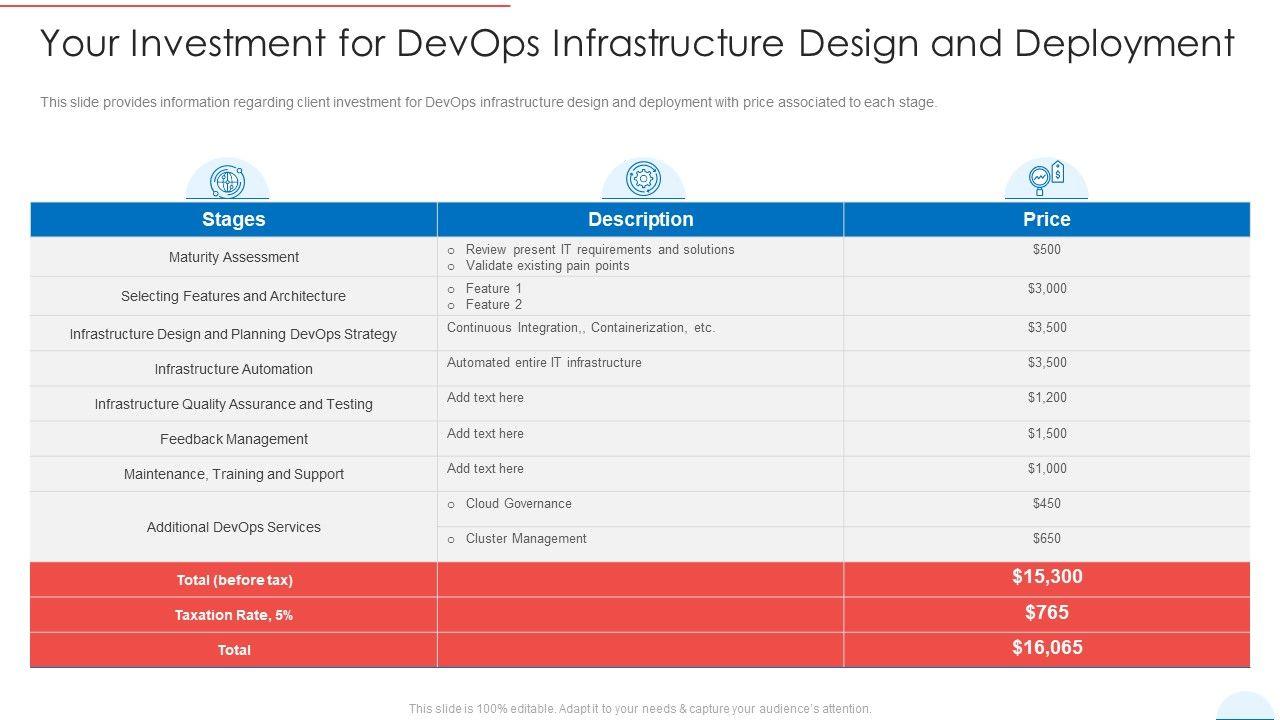The width and height of the screenshot is (1280, 720).
Task: Click the slide title text
Action: pos(637,44)
